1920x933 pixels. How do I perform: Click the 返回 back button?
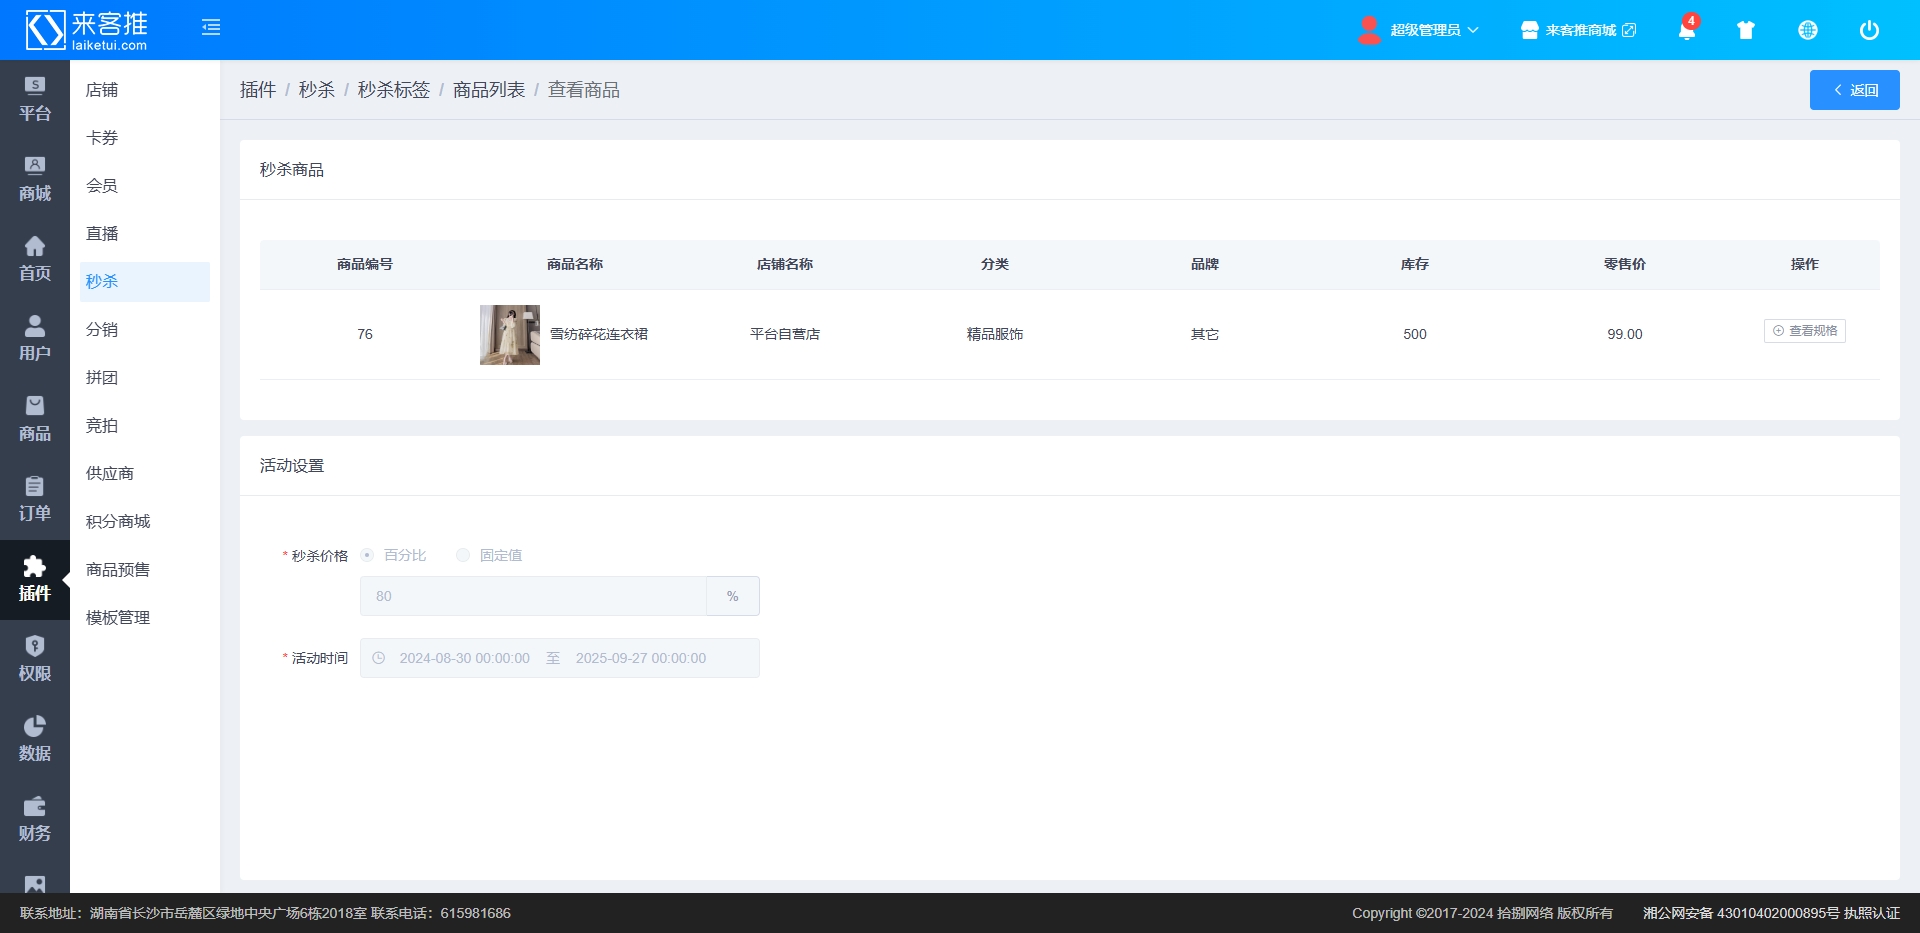pyautogui.click(x=1854, y=90)
